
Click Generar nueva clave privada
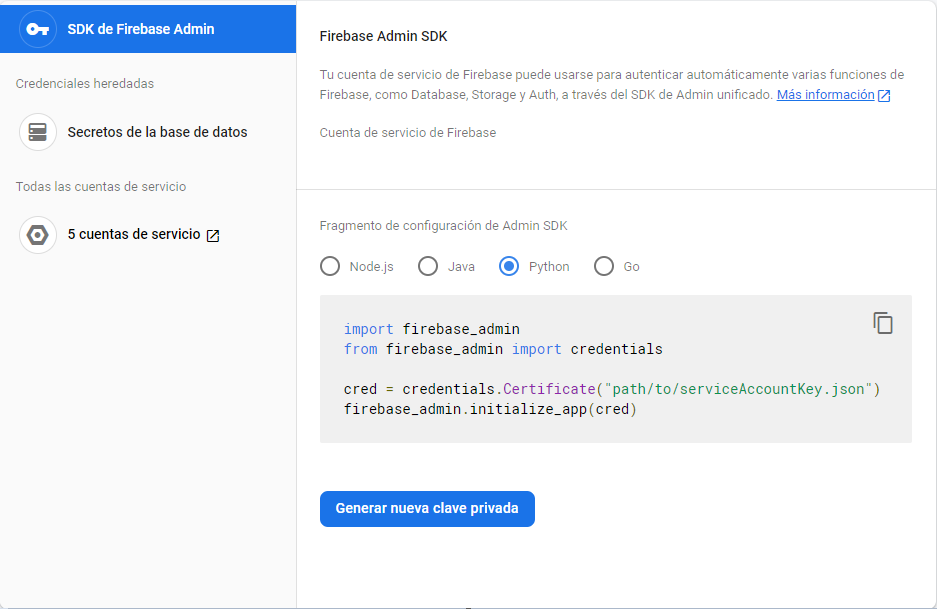click(427, 509)
